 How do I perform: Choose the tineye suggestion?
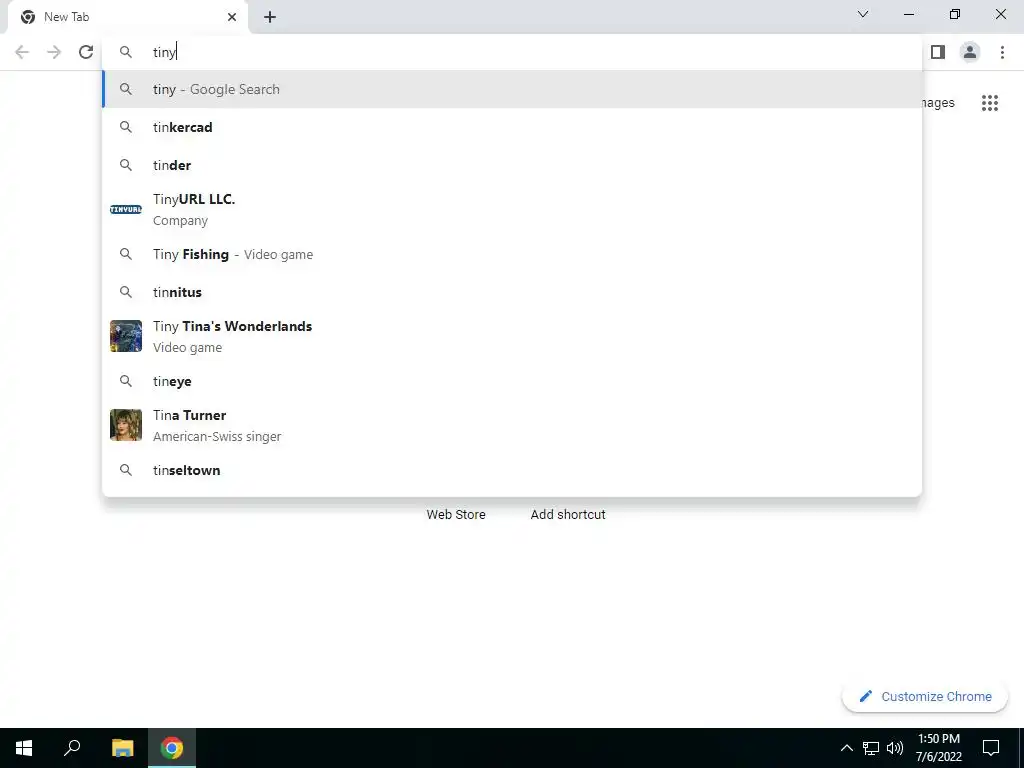pos(512,381)
